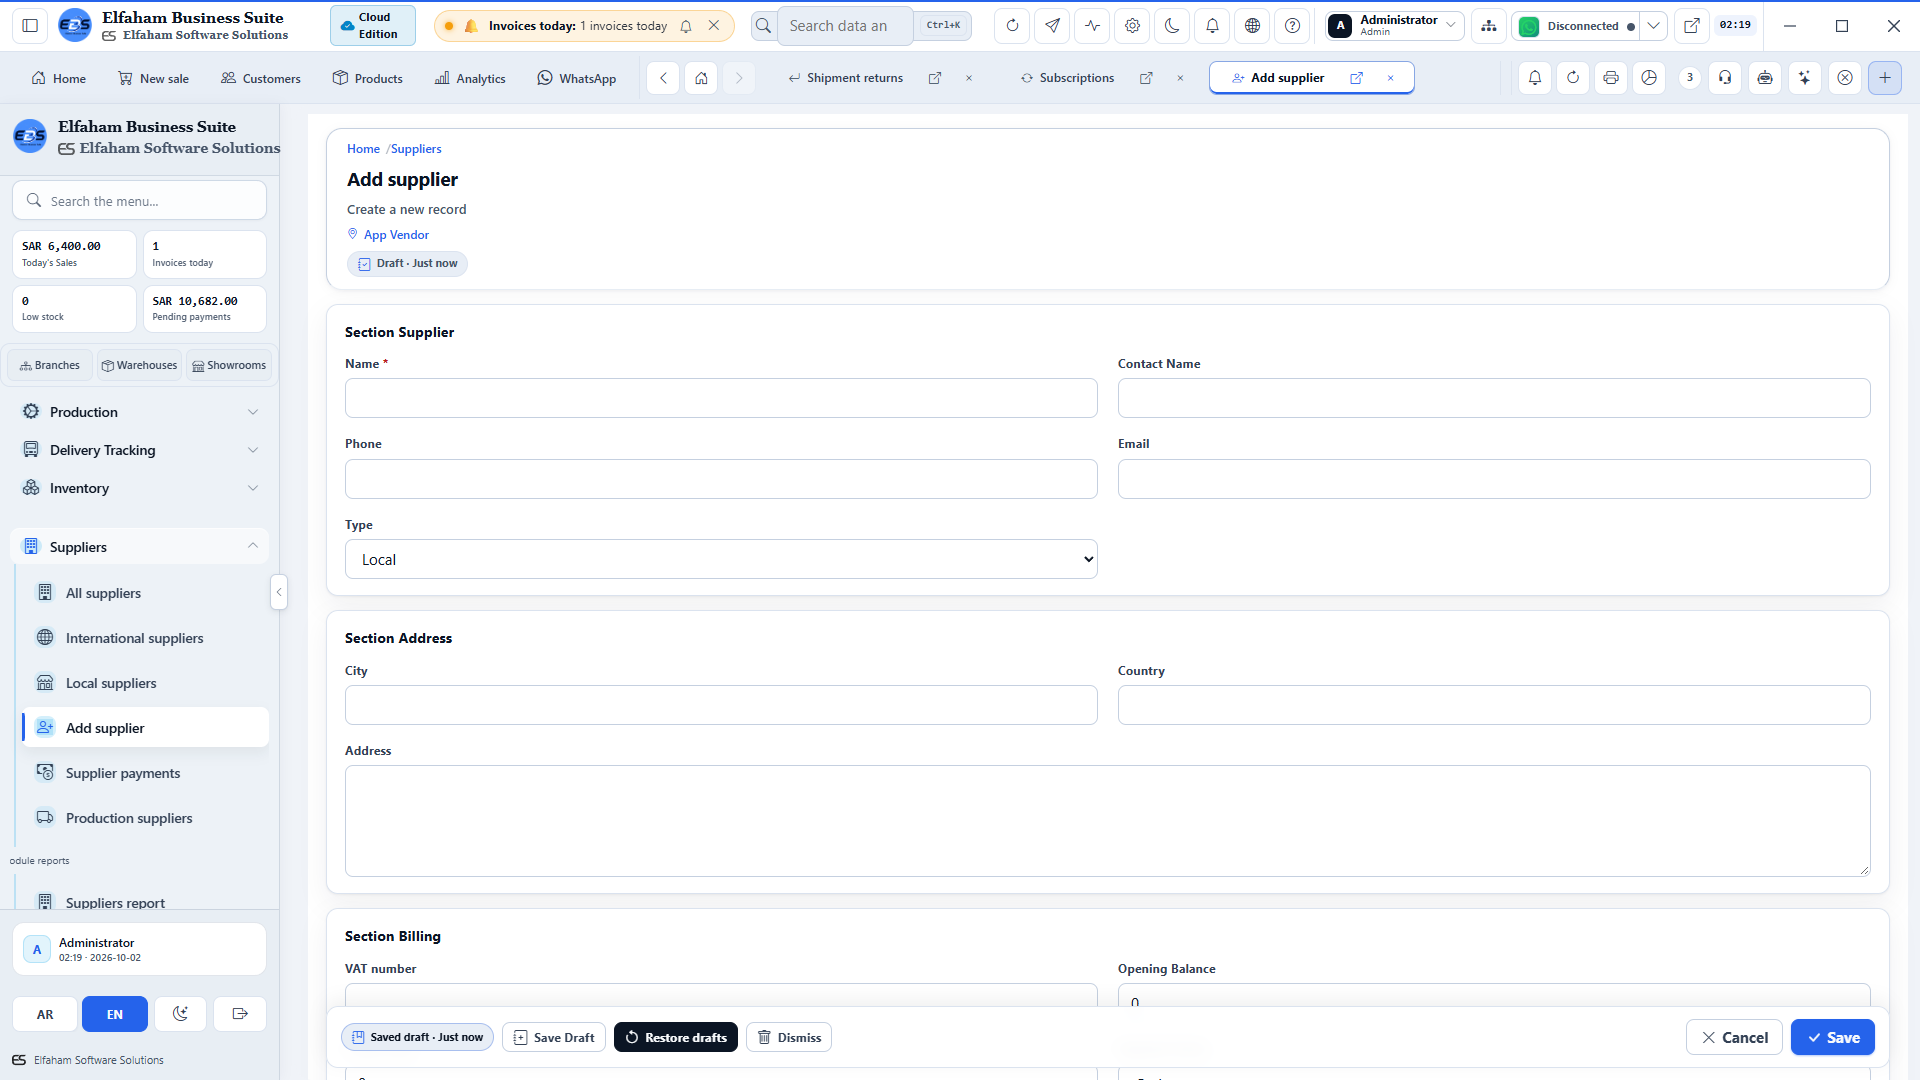The height and width of the screenshot is (1080, 1920).
Task: Click the Name input field
Action: coord(721,398)
